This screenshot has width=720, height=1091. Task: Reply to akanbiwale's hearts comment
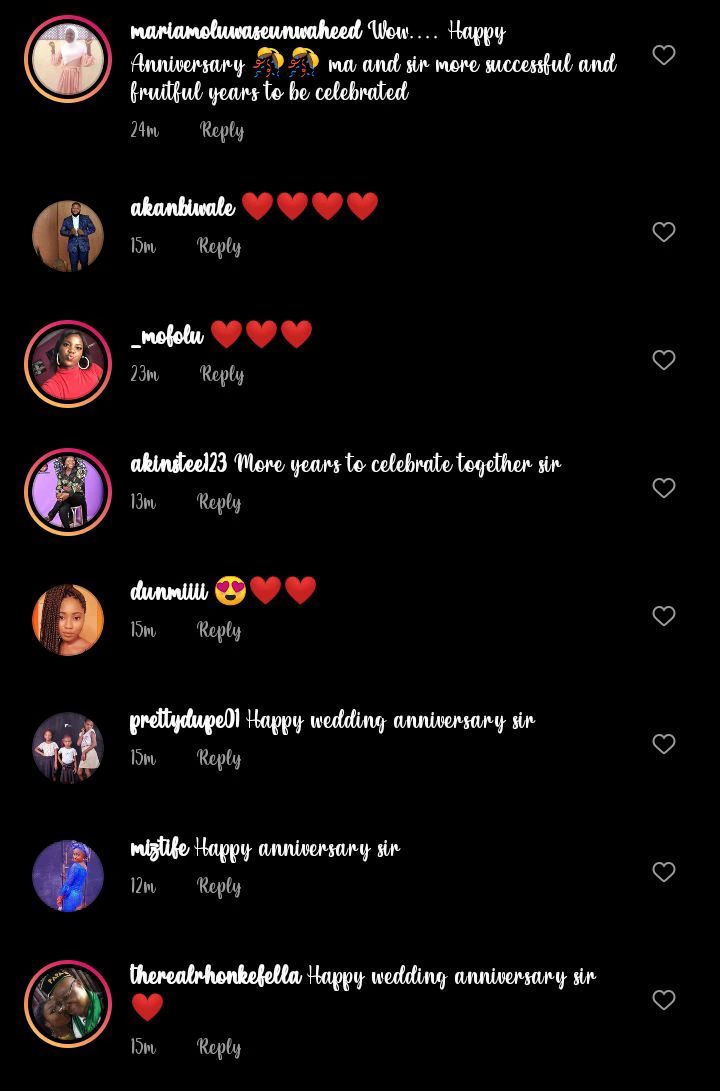click(x=219, y=246)
